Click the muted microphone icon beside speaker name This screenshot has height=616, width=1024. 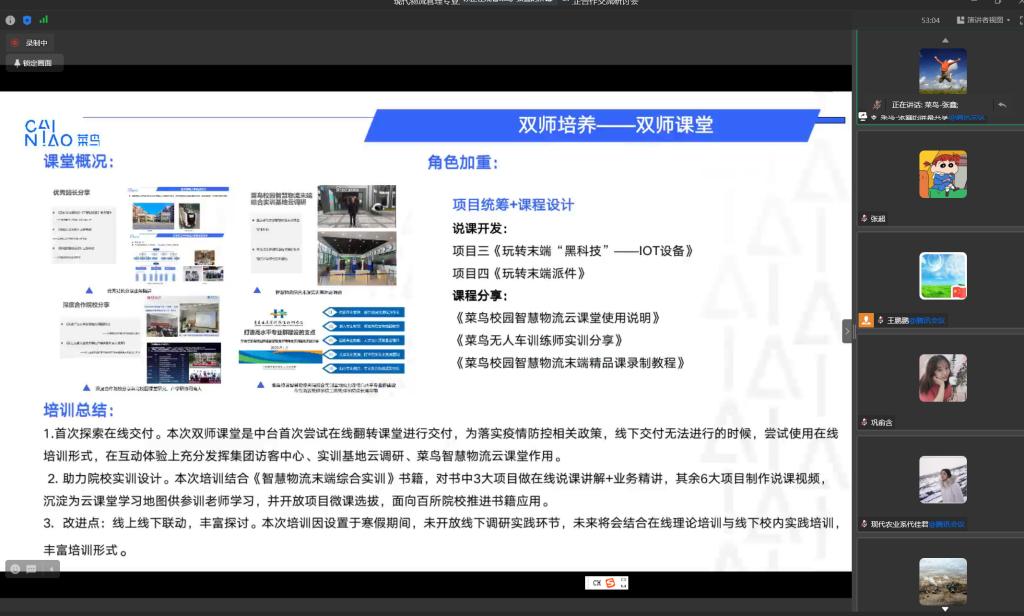tap(877, 104)
